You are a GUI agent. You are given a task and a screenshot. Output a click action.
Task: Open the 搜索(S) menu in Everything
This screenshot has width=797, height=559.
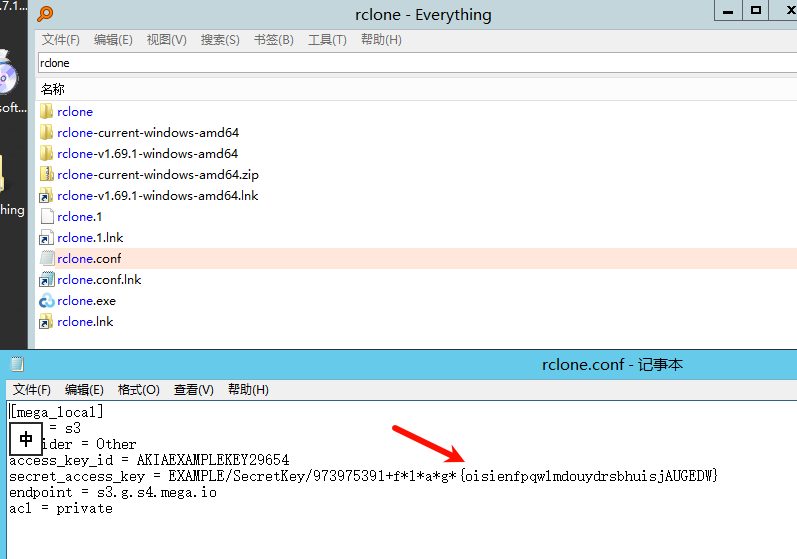220,40
